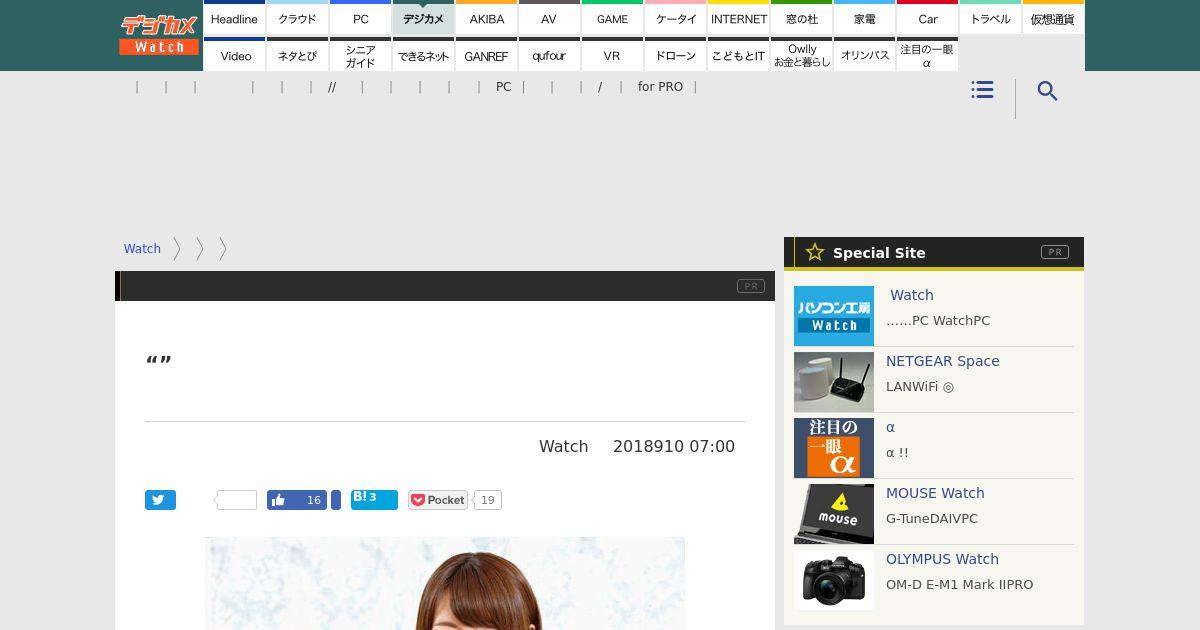The image size is (1200, 630).
Task: Click the α sidebar title link
Action: (890, 427)
